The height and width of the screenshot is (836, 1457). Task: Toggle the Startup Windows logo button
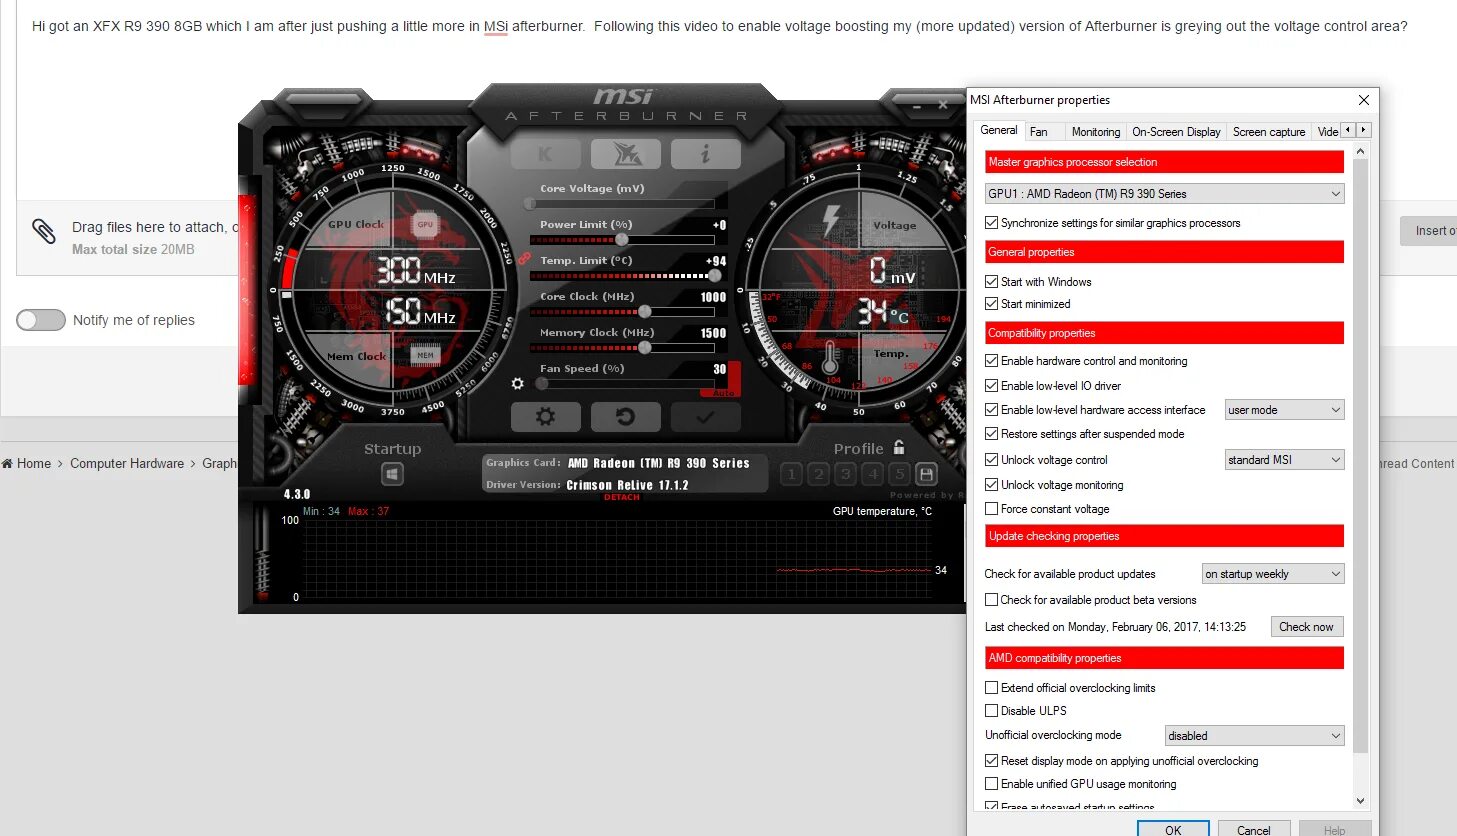click(393, 474)
